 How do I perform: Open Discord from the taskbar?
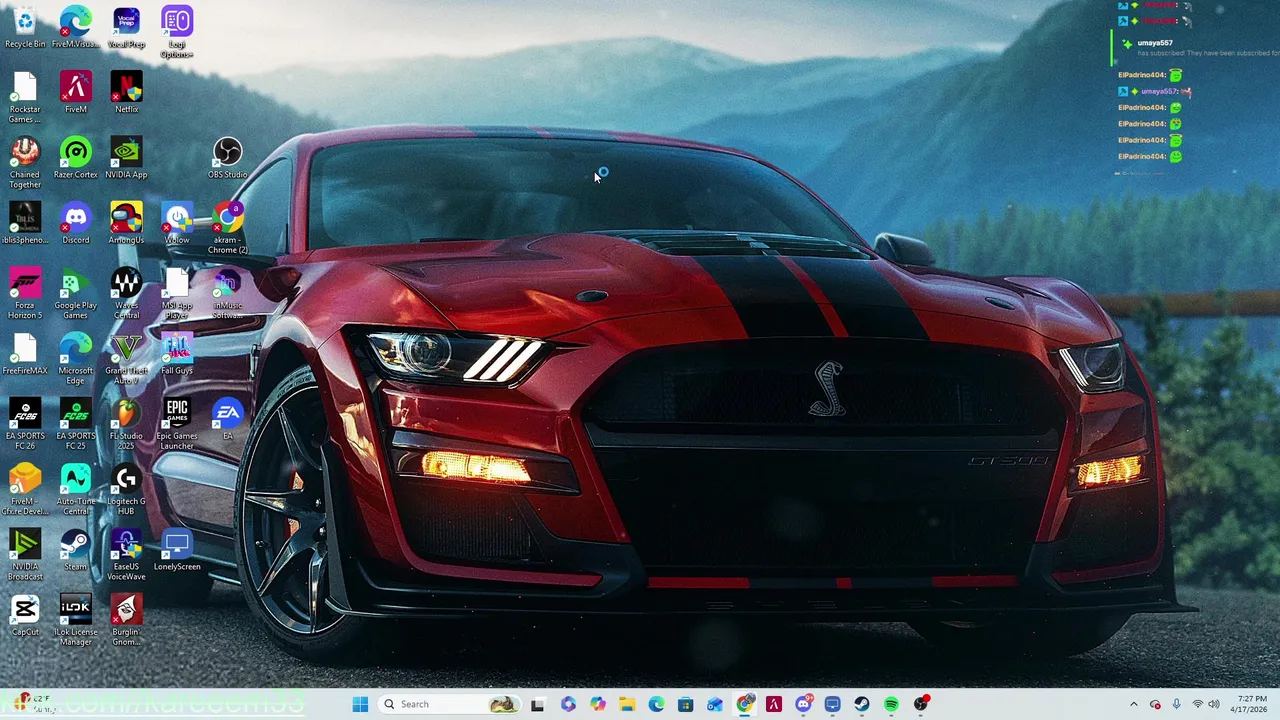point(803,704)
